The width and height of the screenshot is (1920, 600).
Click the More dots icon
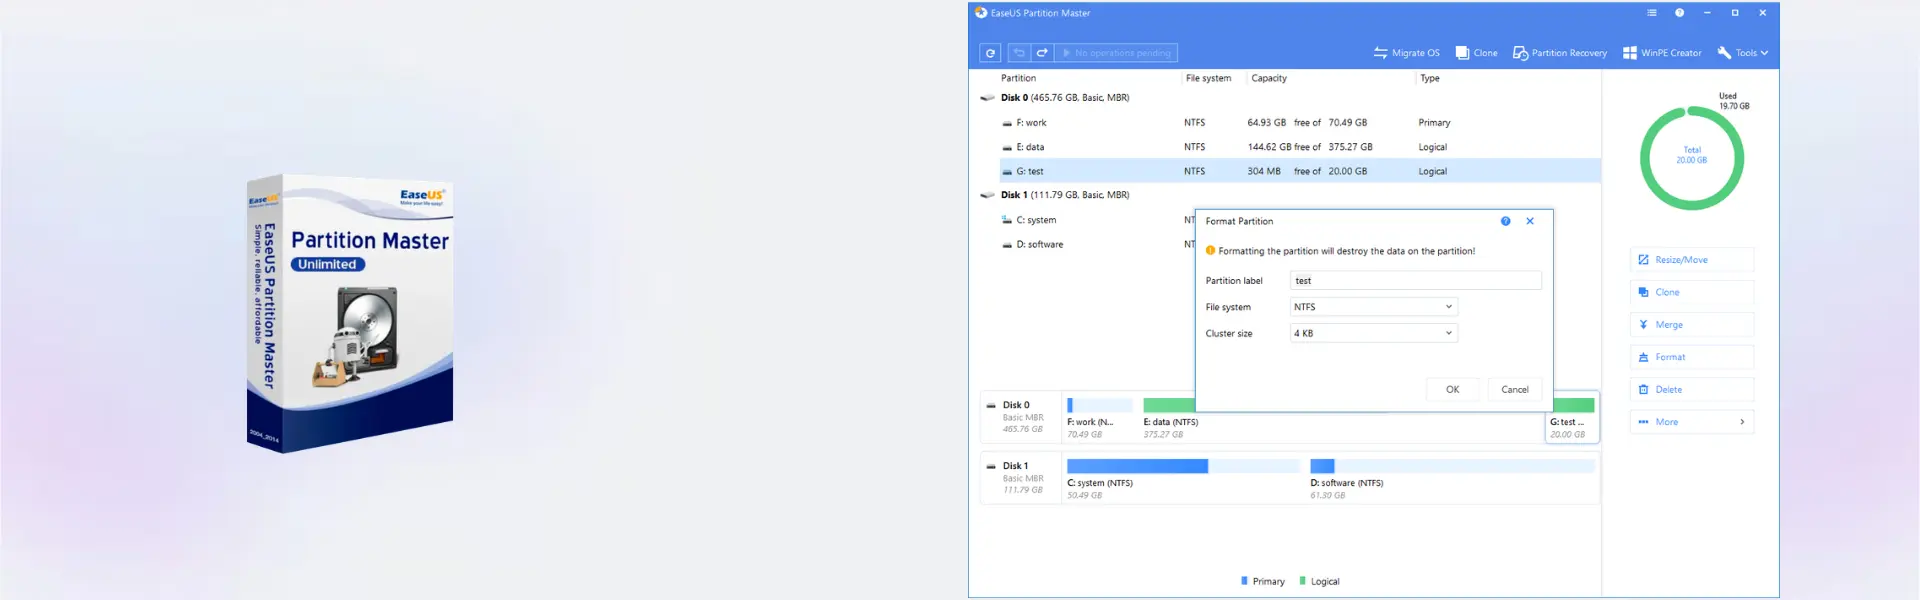click(1643, 422)
